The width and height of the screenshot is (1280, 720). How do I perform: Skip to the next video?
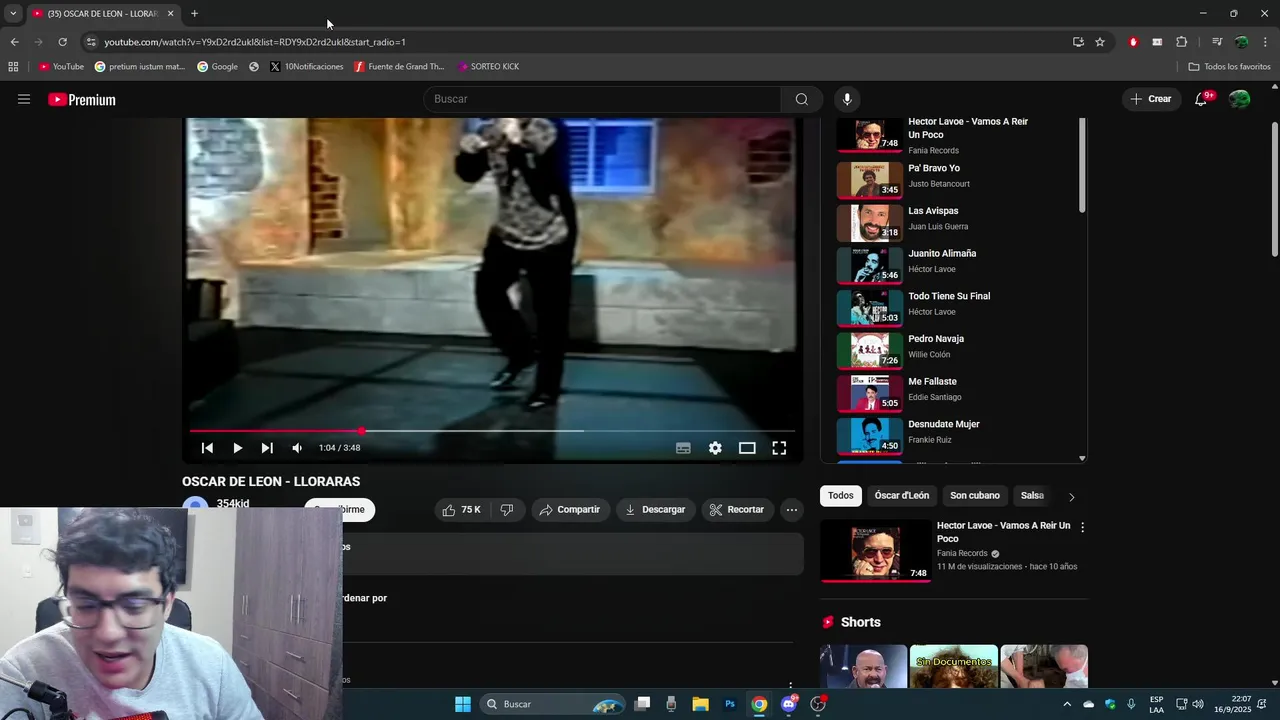click(267, 448)
